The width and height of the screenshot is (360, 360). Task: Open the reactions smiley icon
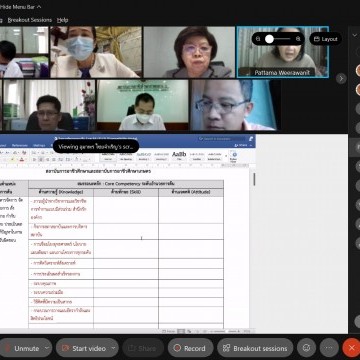[x=306, y=348]
